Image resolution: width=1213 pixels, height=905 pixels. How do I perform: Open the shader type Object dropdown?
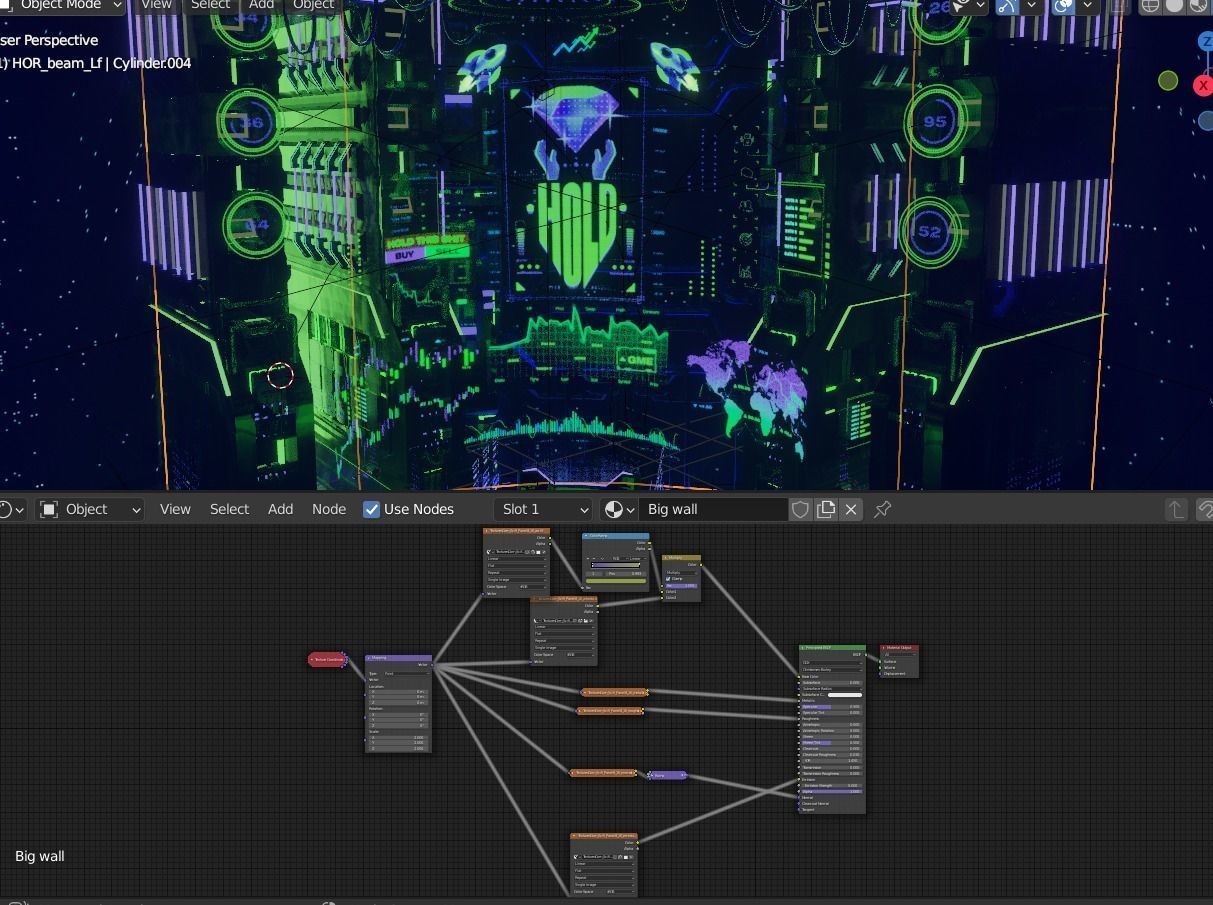tap(90, 509)
